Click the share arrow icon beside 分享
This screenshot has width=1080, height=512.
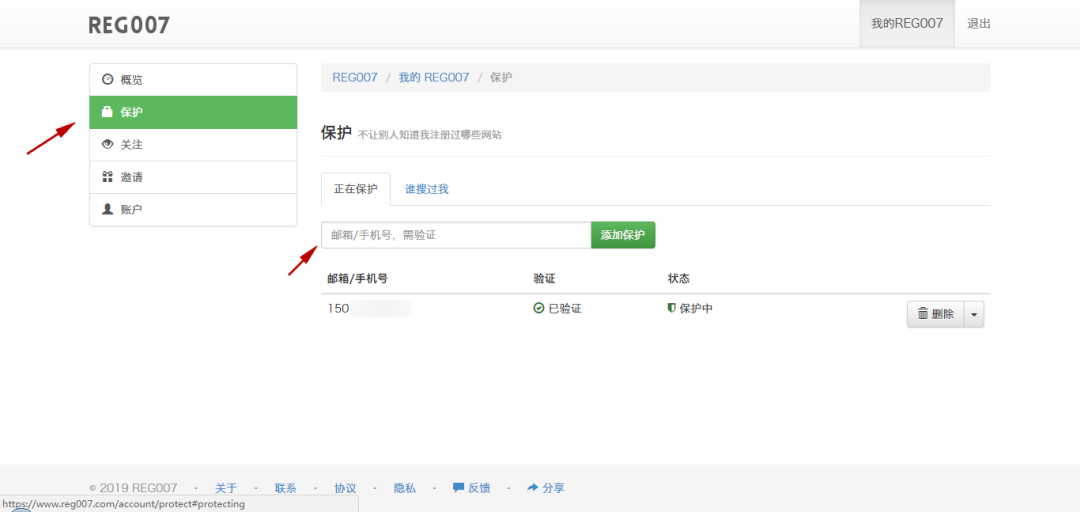(532, 487)
